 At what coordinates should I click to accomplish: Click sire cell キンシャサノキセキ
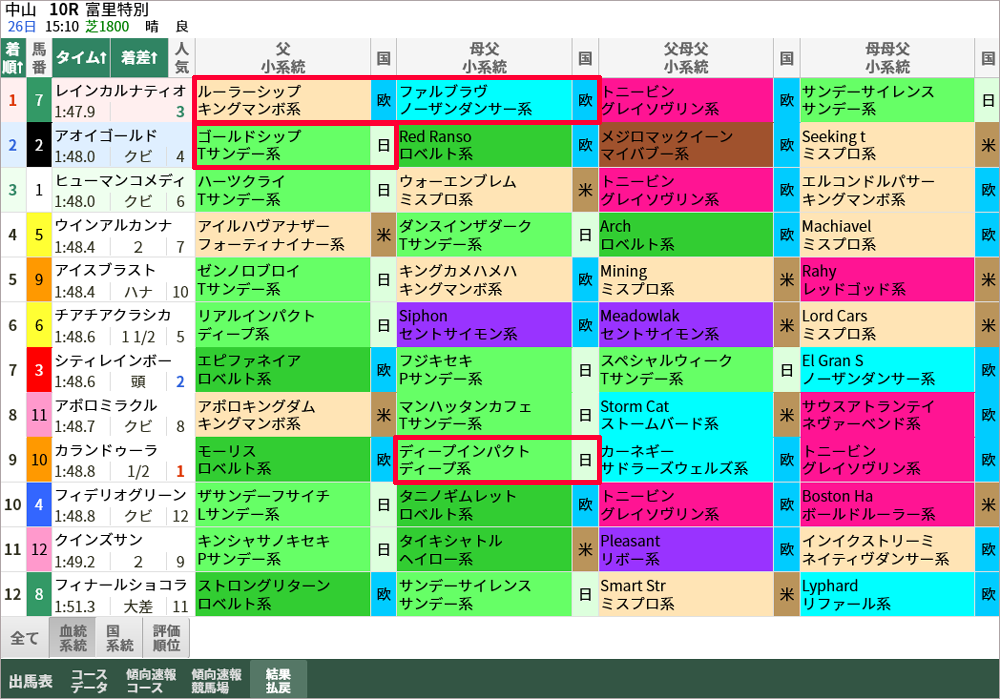click(x=283, y=549)
